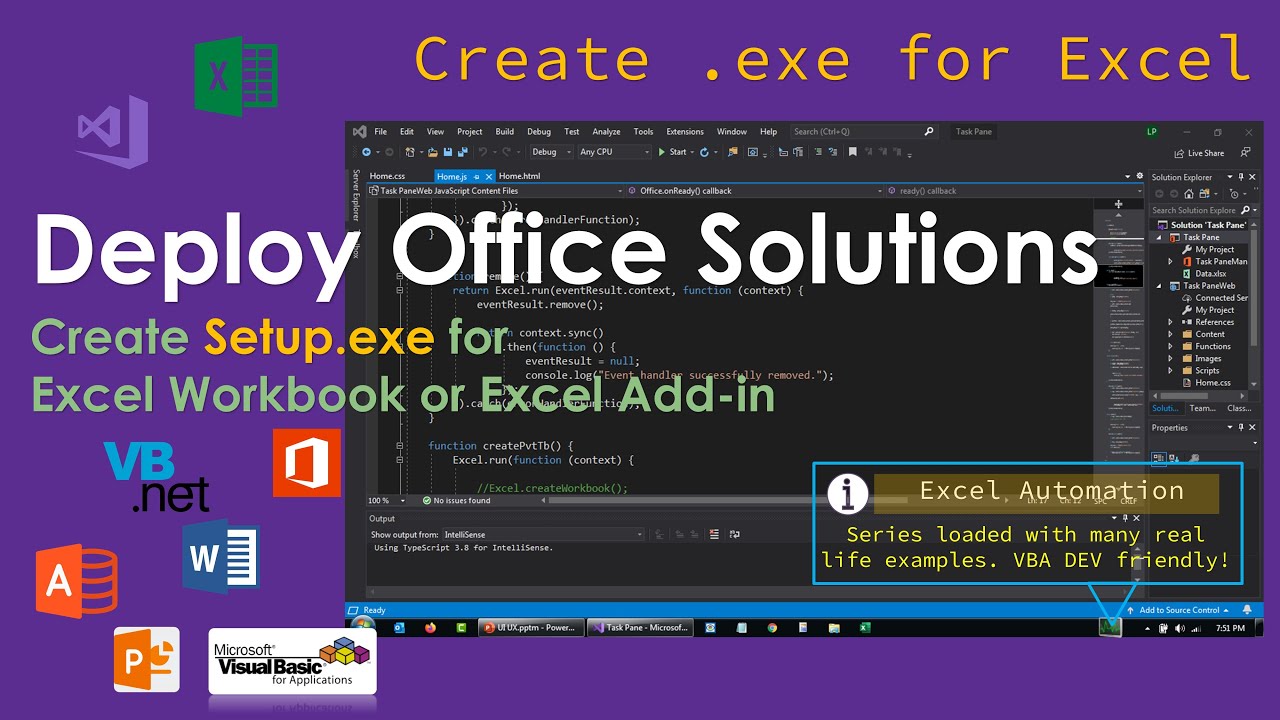Screen dimensions: 1280x720
Task: Select Home.css in Solution Explorer tree
Action: click(x=1205, y=382)
